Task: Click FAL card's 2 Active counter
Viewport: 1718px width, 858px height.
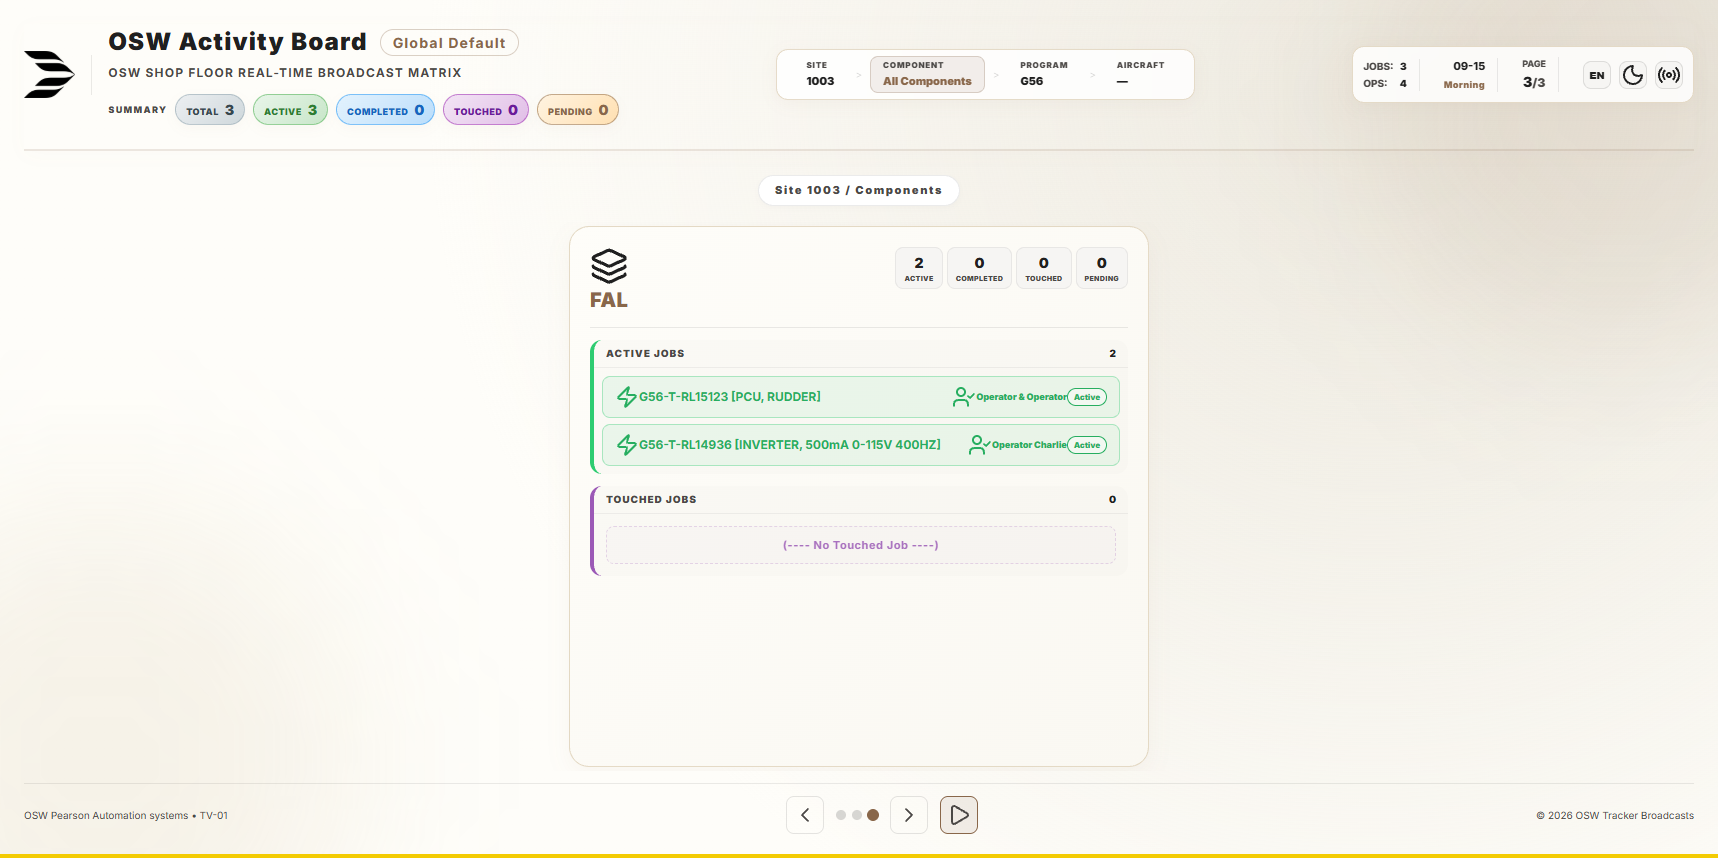Action: point(919,268)
